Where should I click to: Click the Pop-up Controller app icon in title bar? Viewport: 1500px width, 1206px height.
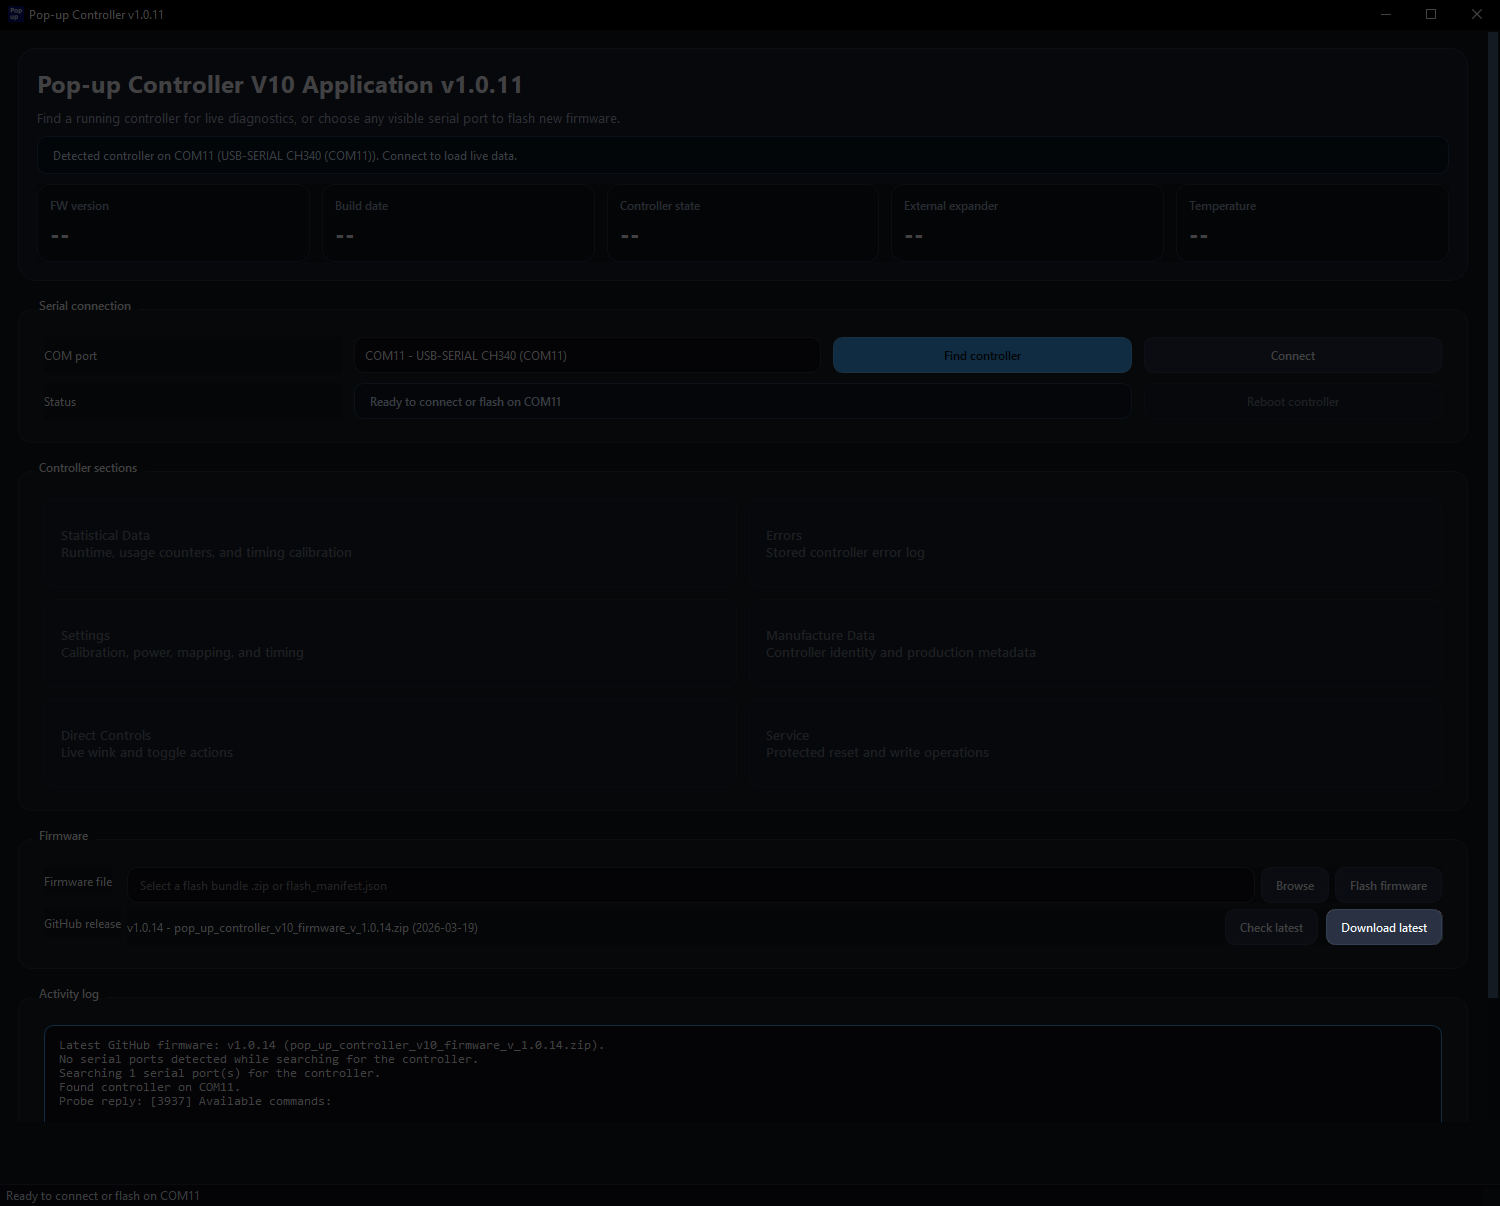(14, 14)
